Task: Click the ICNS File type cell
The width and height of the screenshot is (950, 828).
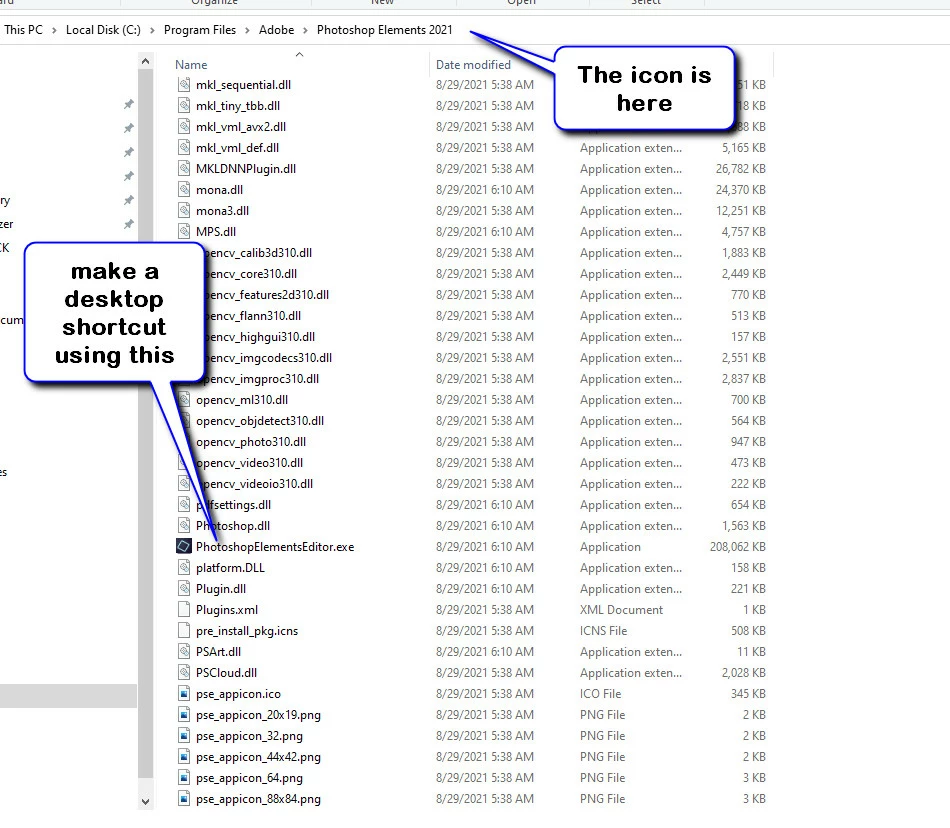Action: [x=603, y=631]
